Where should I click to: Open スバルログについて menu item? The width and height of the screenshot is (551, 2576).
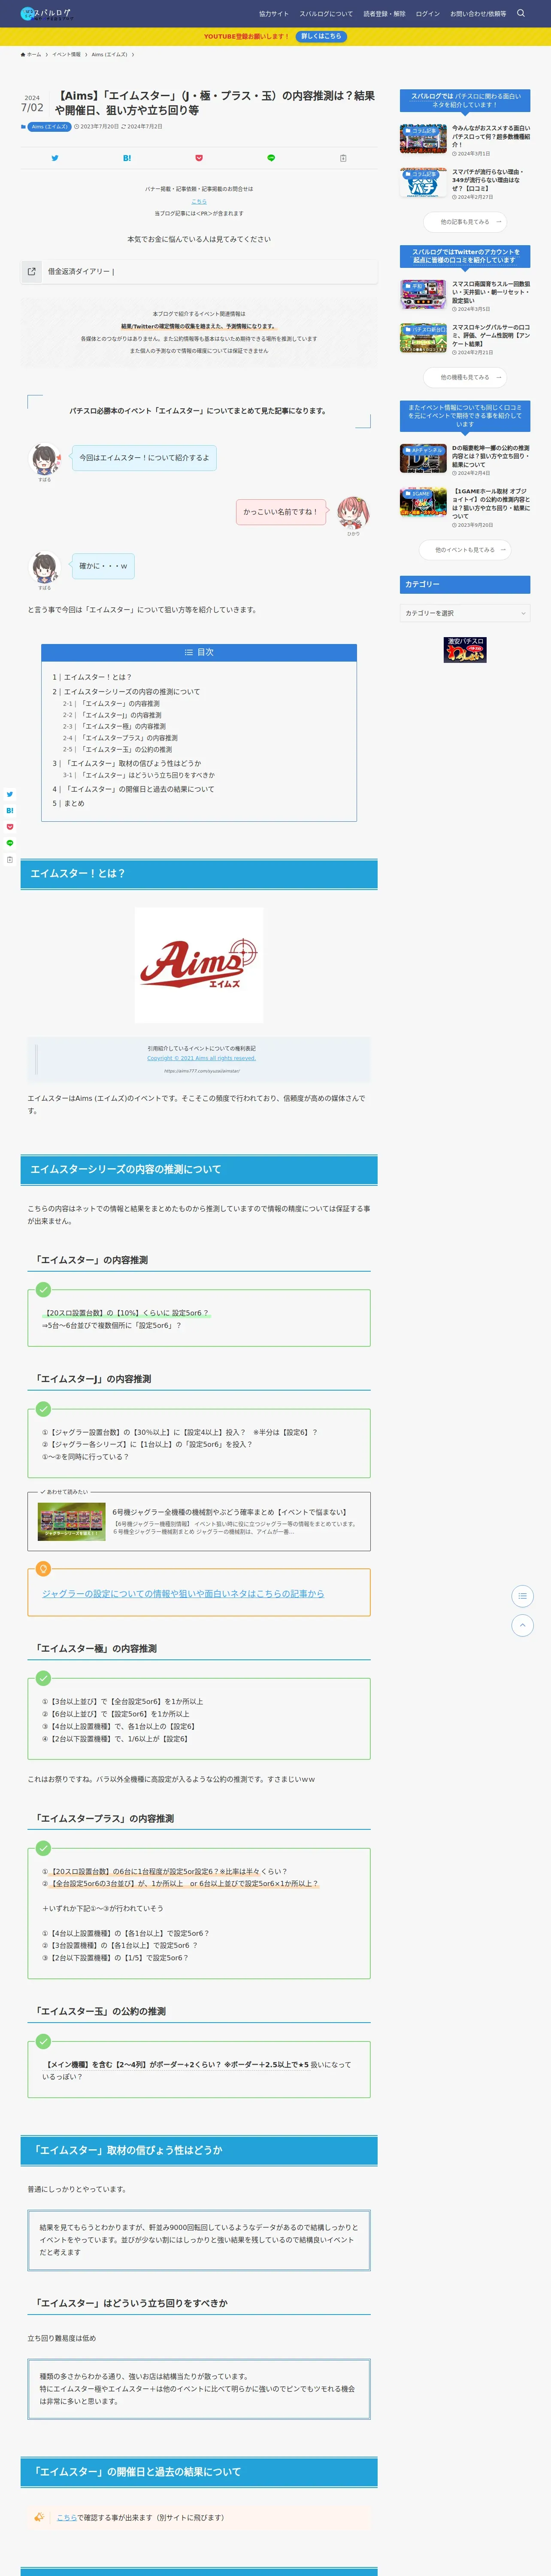(326, 14)
